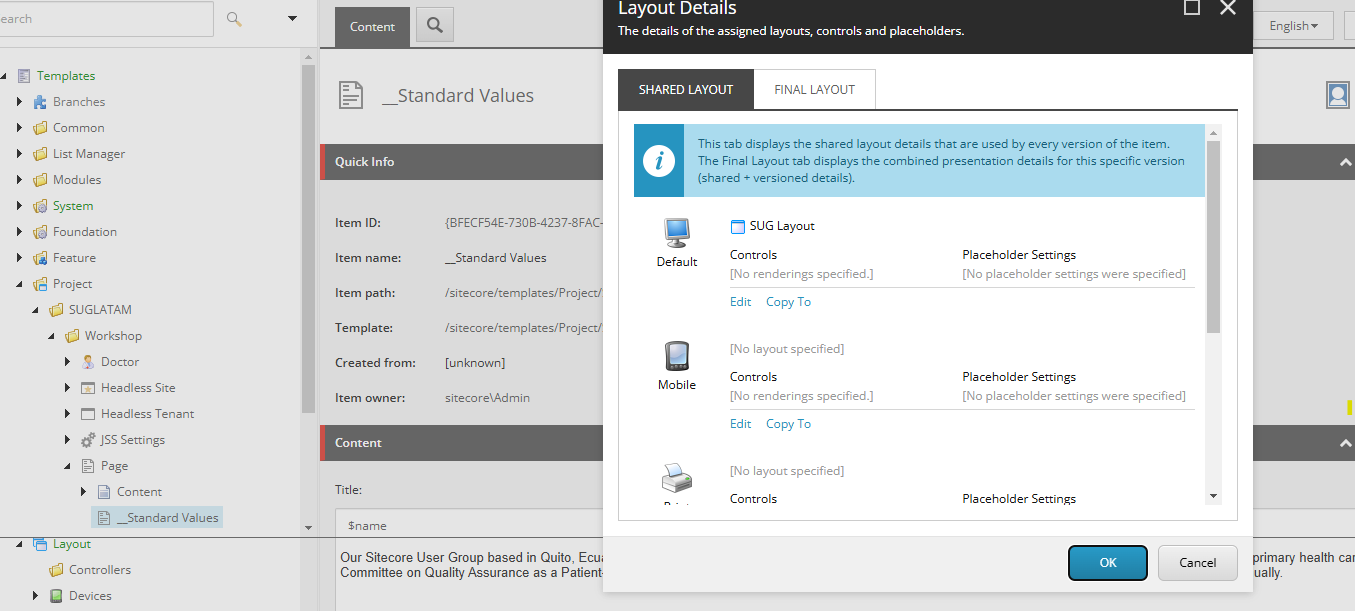Close the Layout Details dialog
Screen dimensions: 1355x611
point(1229,7)
